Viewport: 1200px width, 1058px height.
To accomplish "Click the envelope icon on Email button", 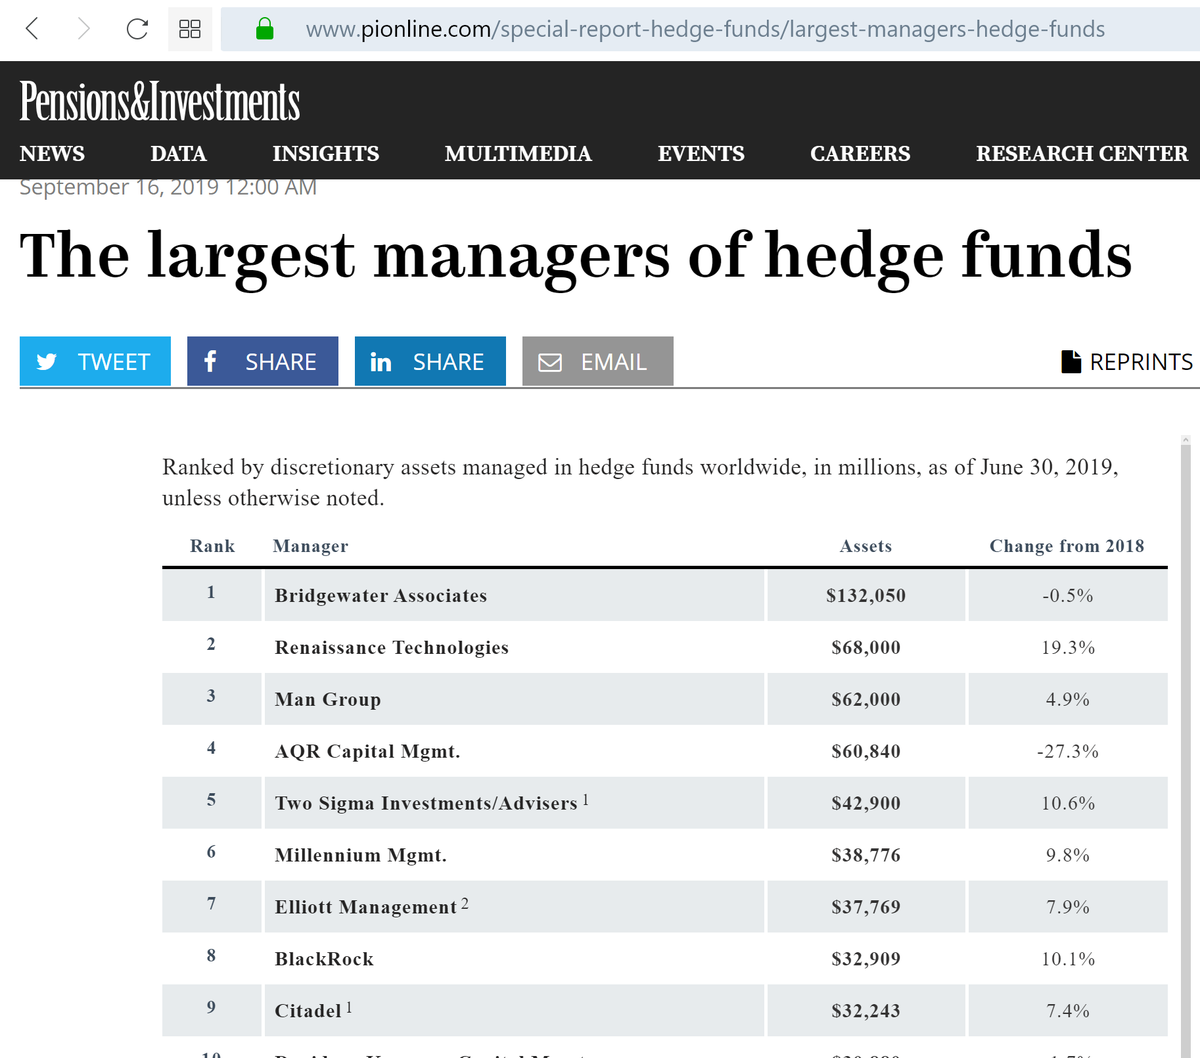I will tap(549, 361).
